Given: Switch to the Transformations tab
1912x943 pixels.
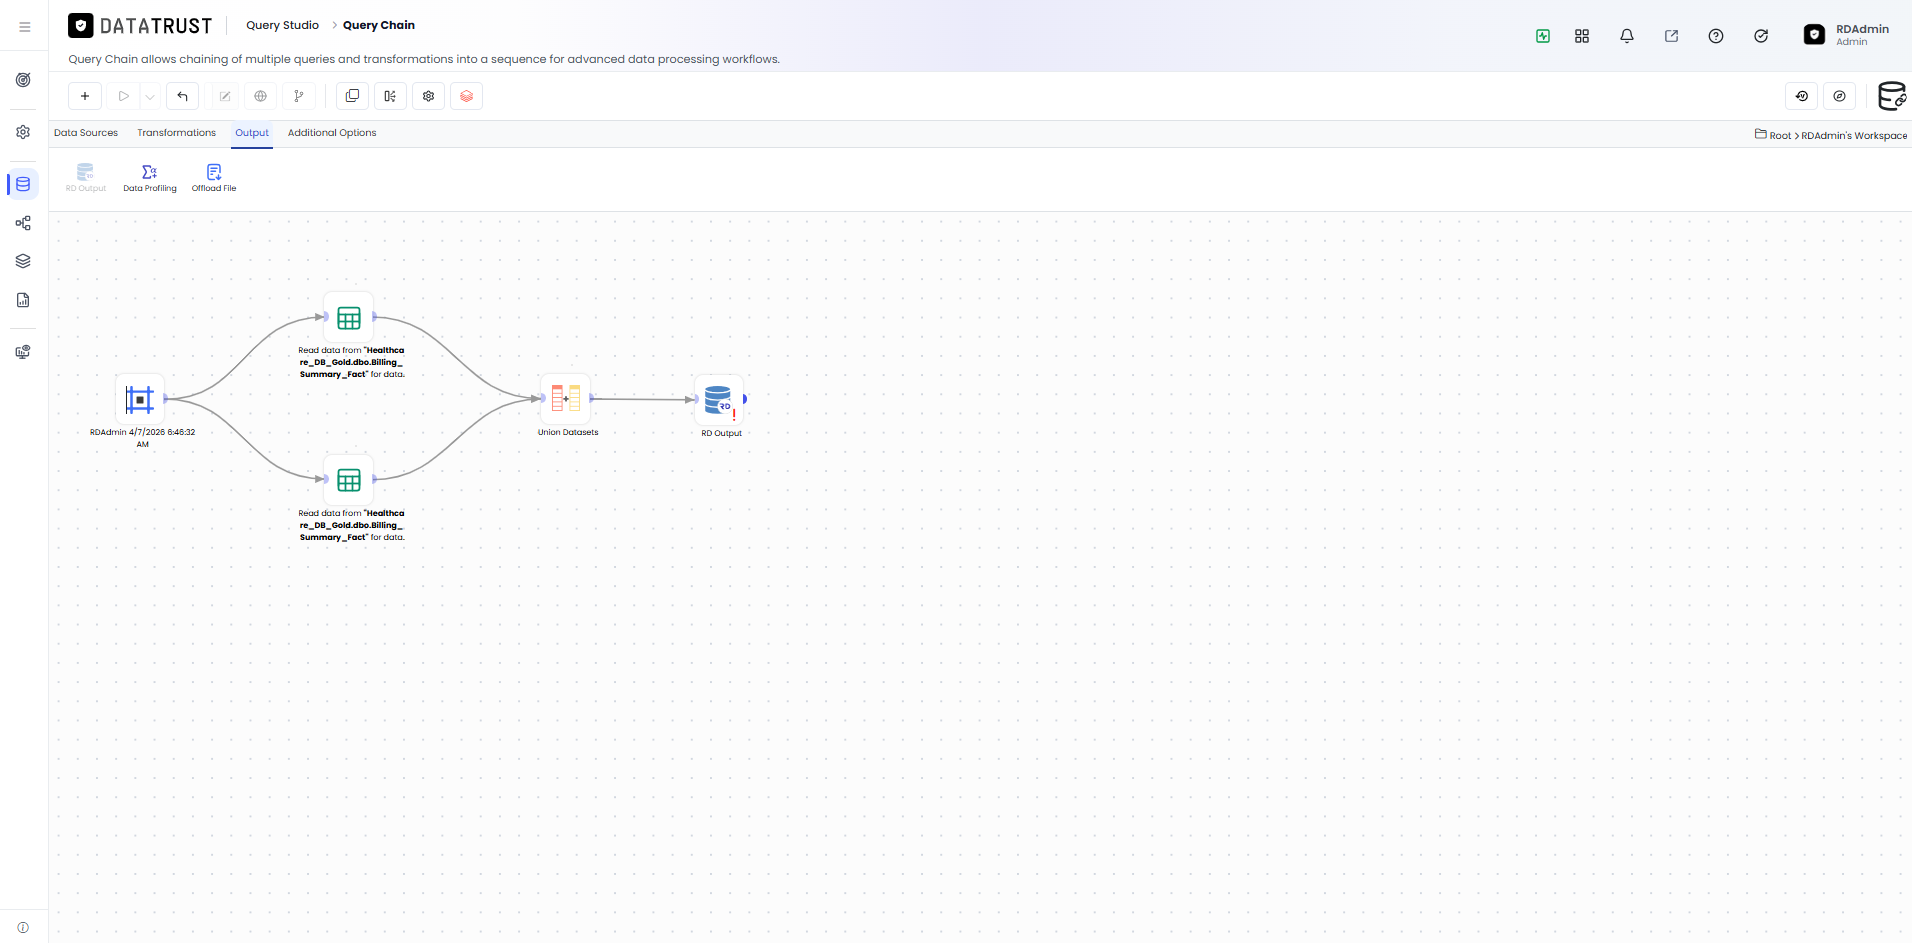Looking at the screenshot, I should point(176,133).
